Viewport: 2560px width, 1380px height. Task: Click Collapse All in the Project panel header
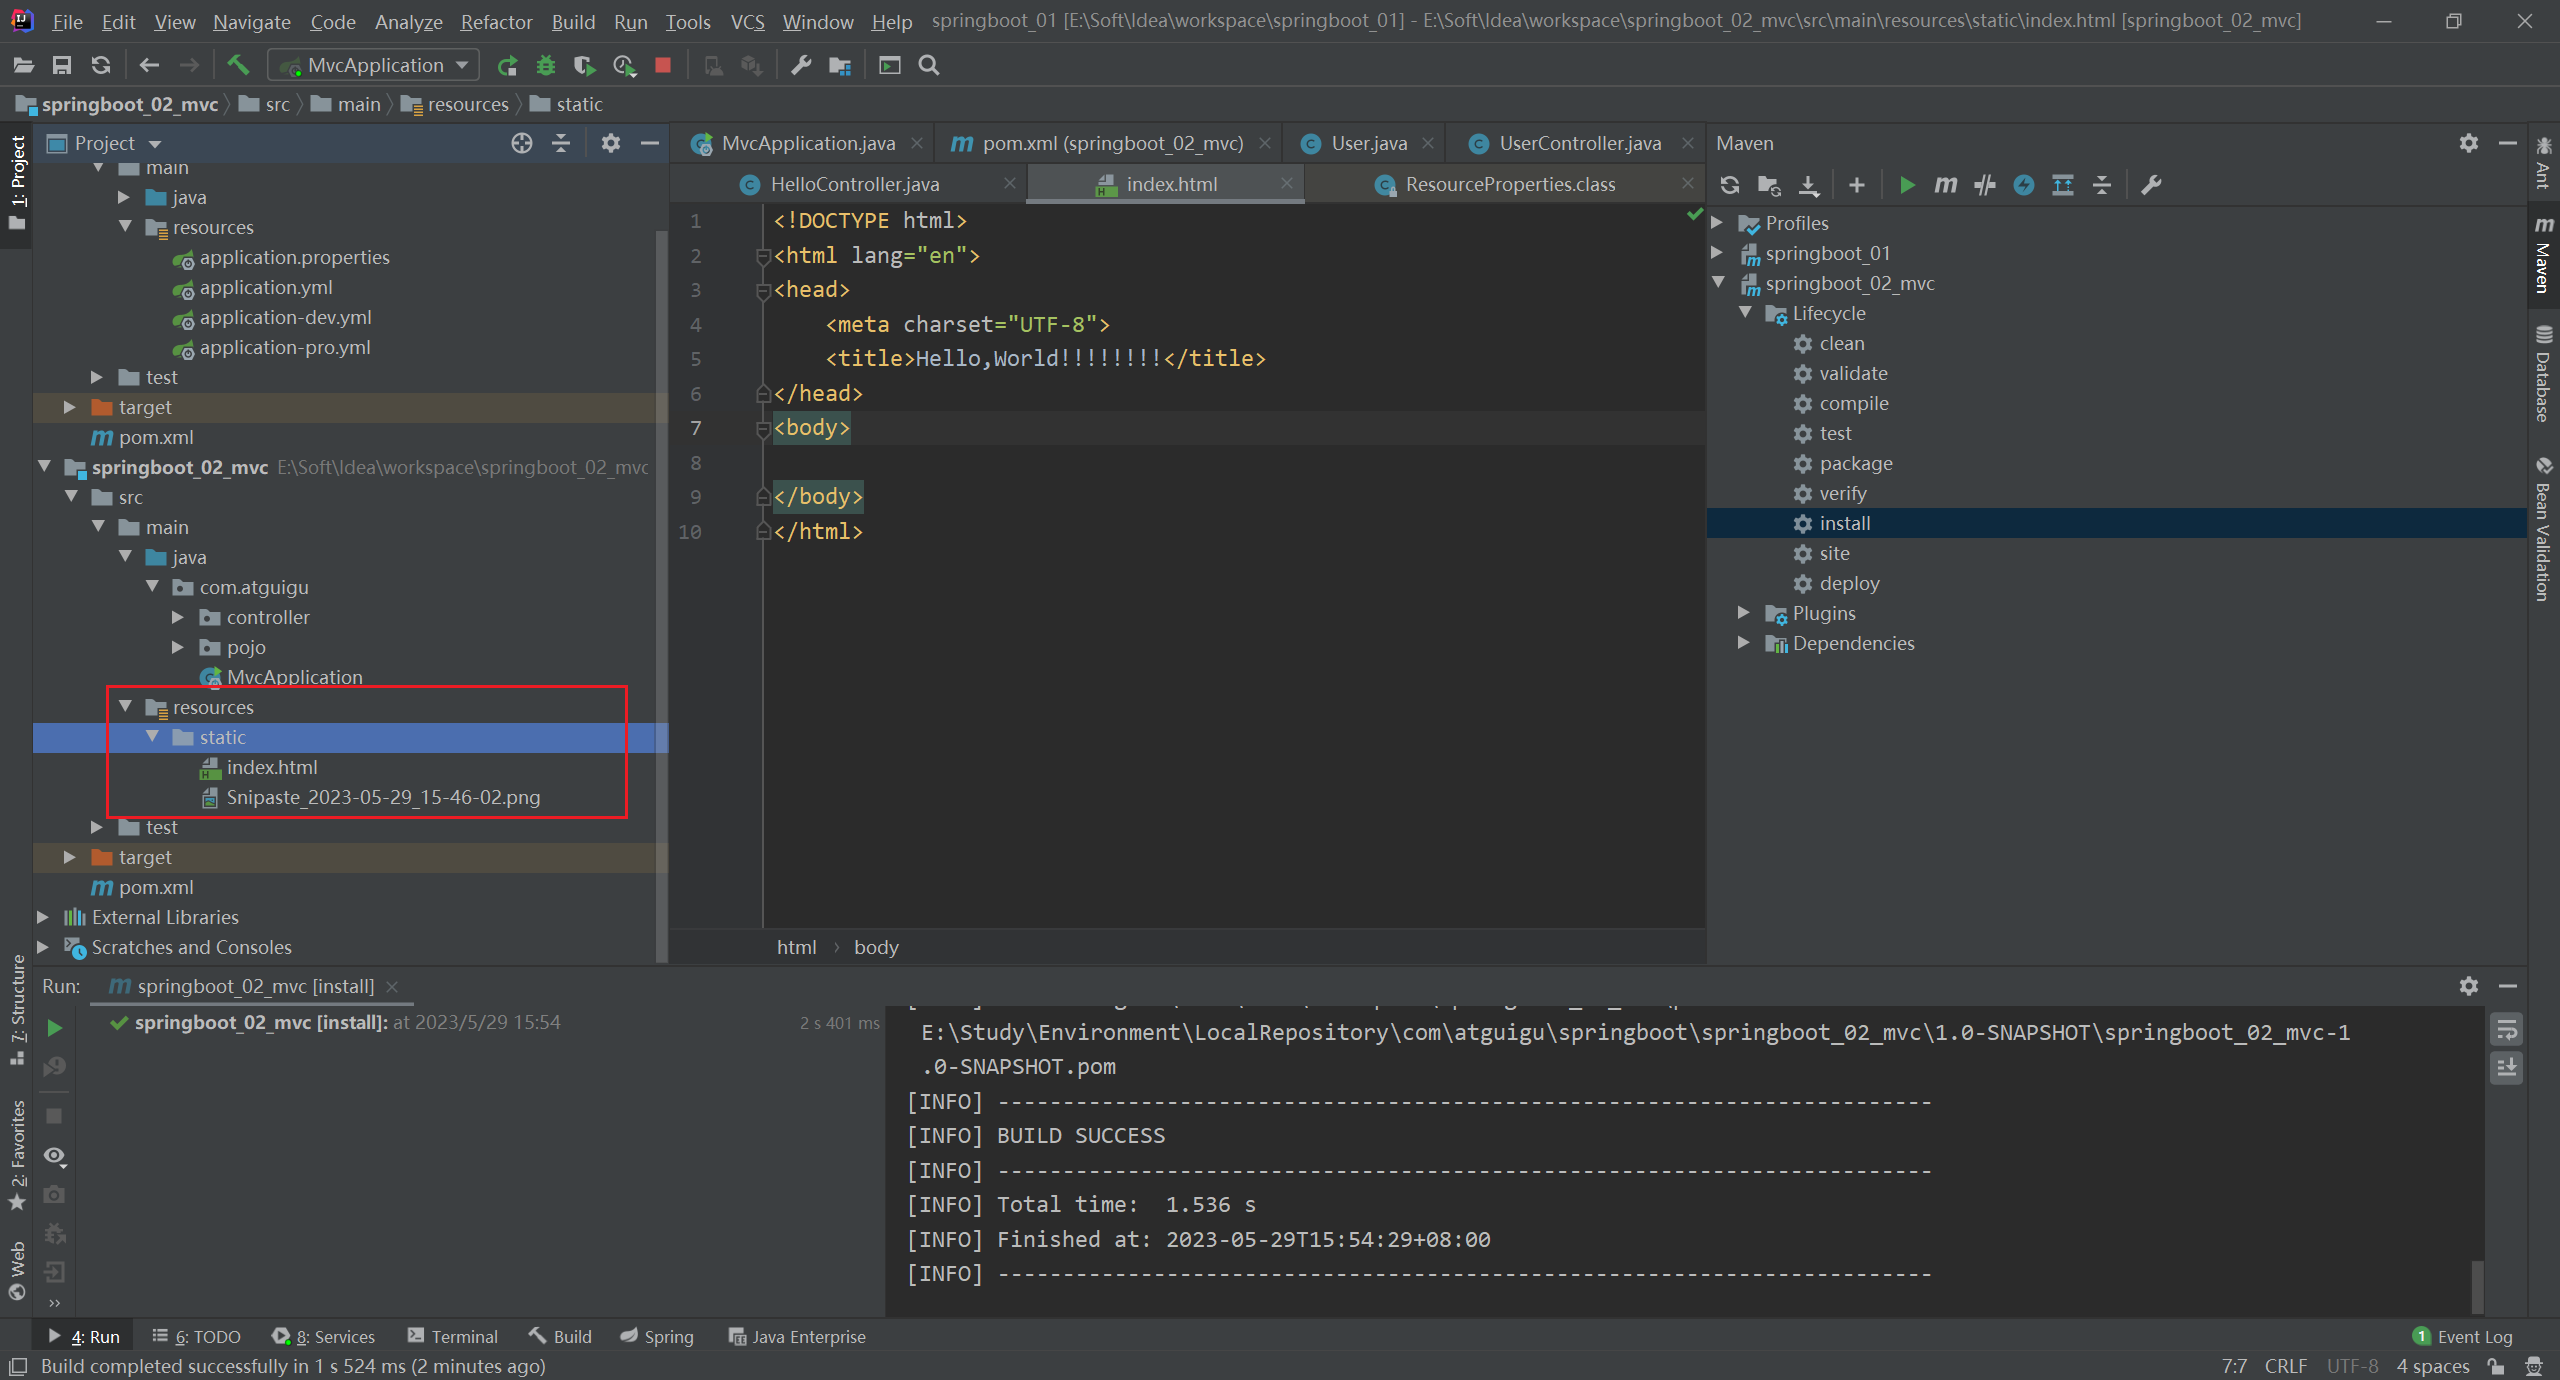pyautogui.click(x=561, y=143)
